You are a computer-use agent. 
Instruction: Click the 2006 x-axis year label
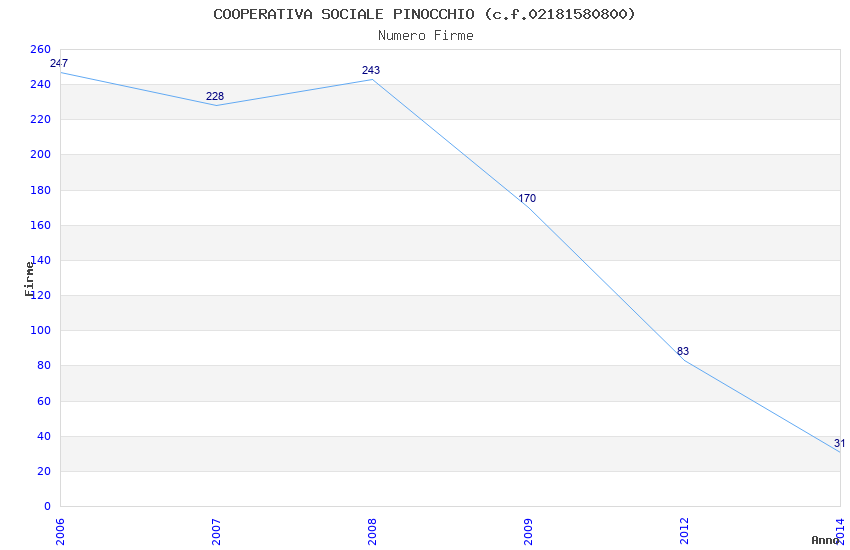pyautogui.click(x=60, y=530)
